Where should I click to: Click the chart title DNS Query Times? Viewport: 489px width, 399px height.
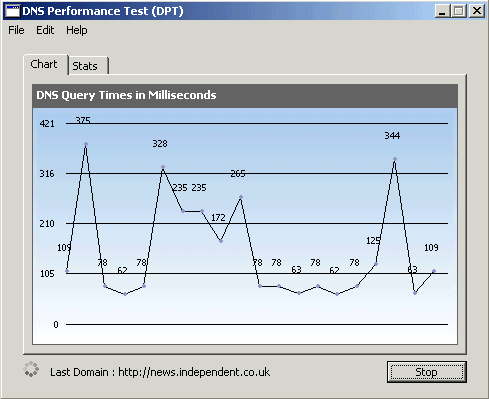pyautogui.click(x=126, y=95)
